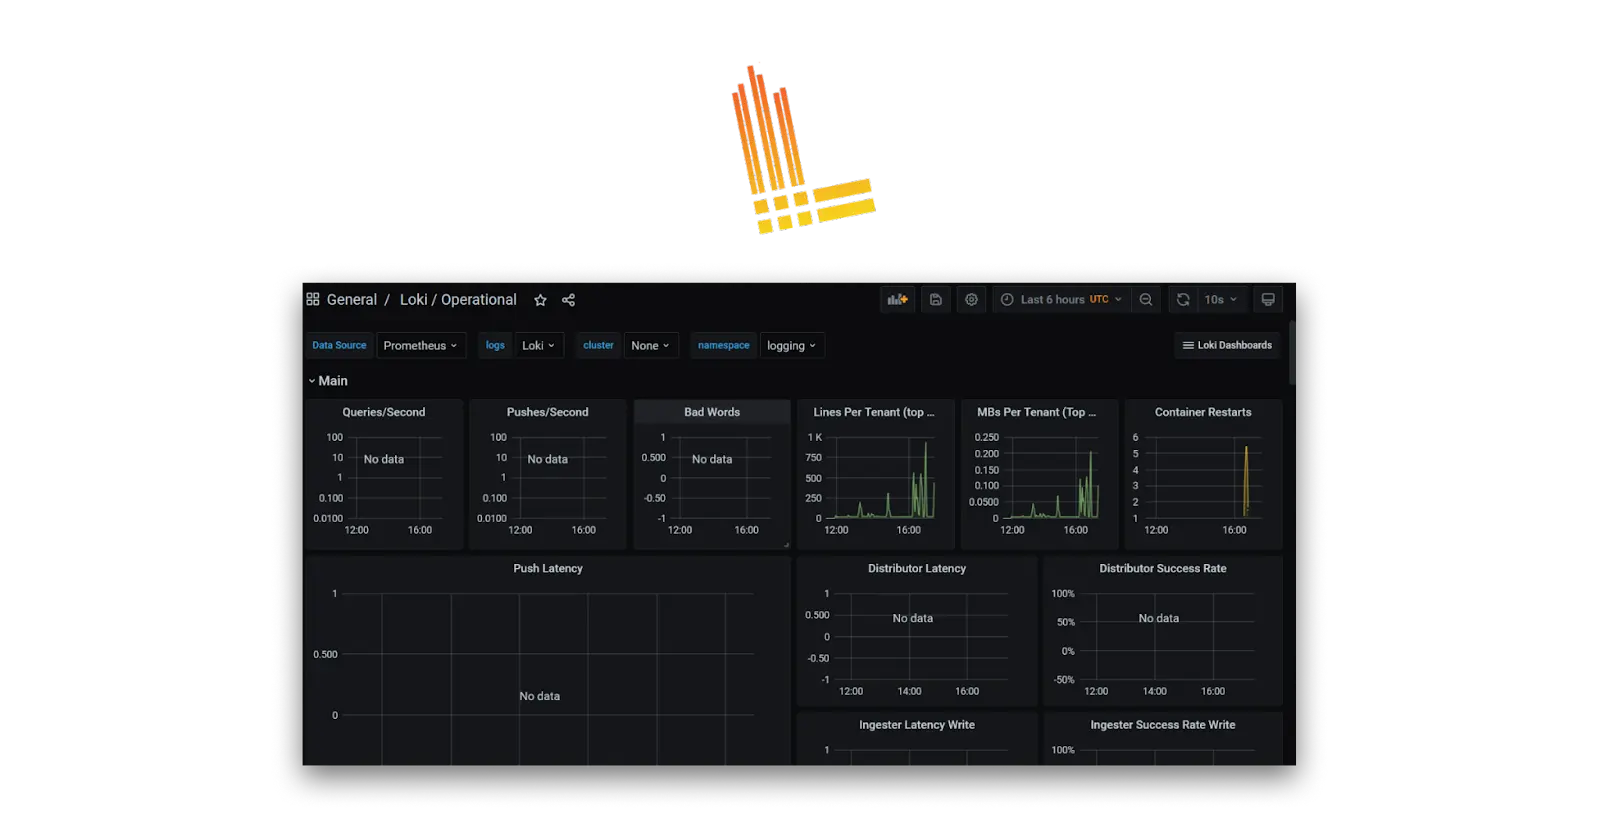
Task: Click the Loki / Operational title
Action: pyautogui.click(x=458, y=300)
